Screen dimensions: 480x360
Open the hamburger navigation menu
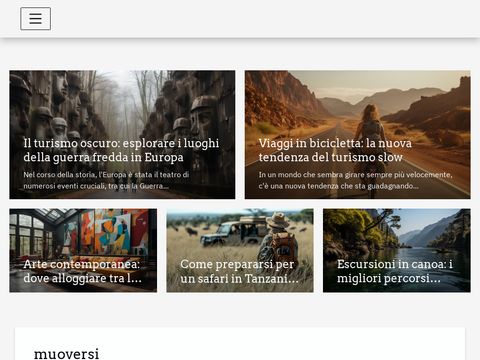point(35,19)
